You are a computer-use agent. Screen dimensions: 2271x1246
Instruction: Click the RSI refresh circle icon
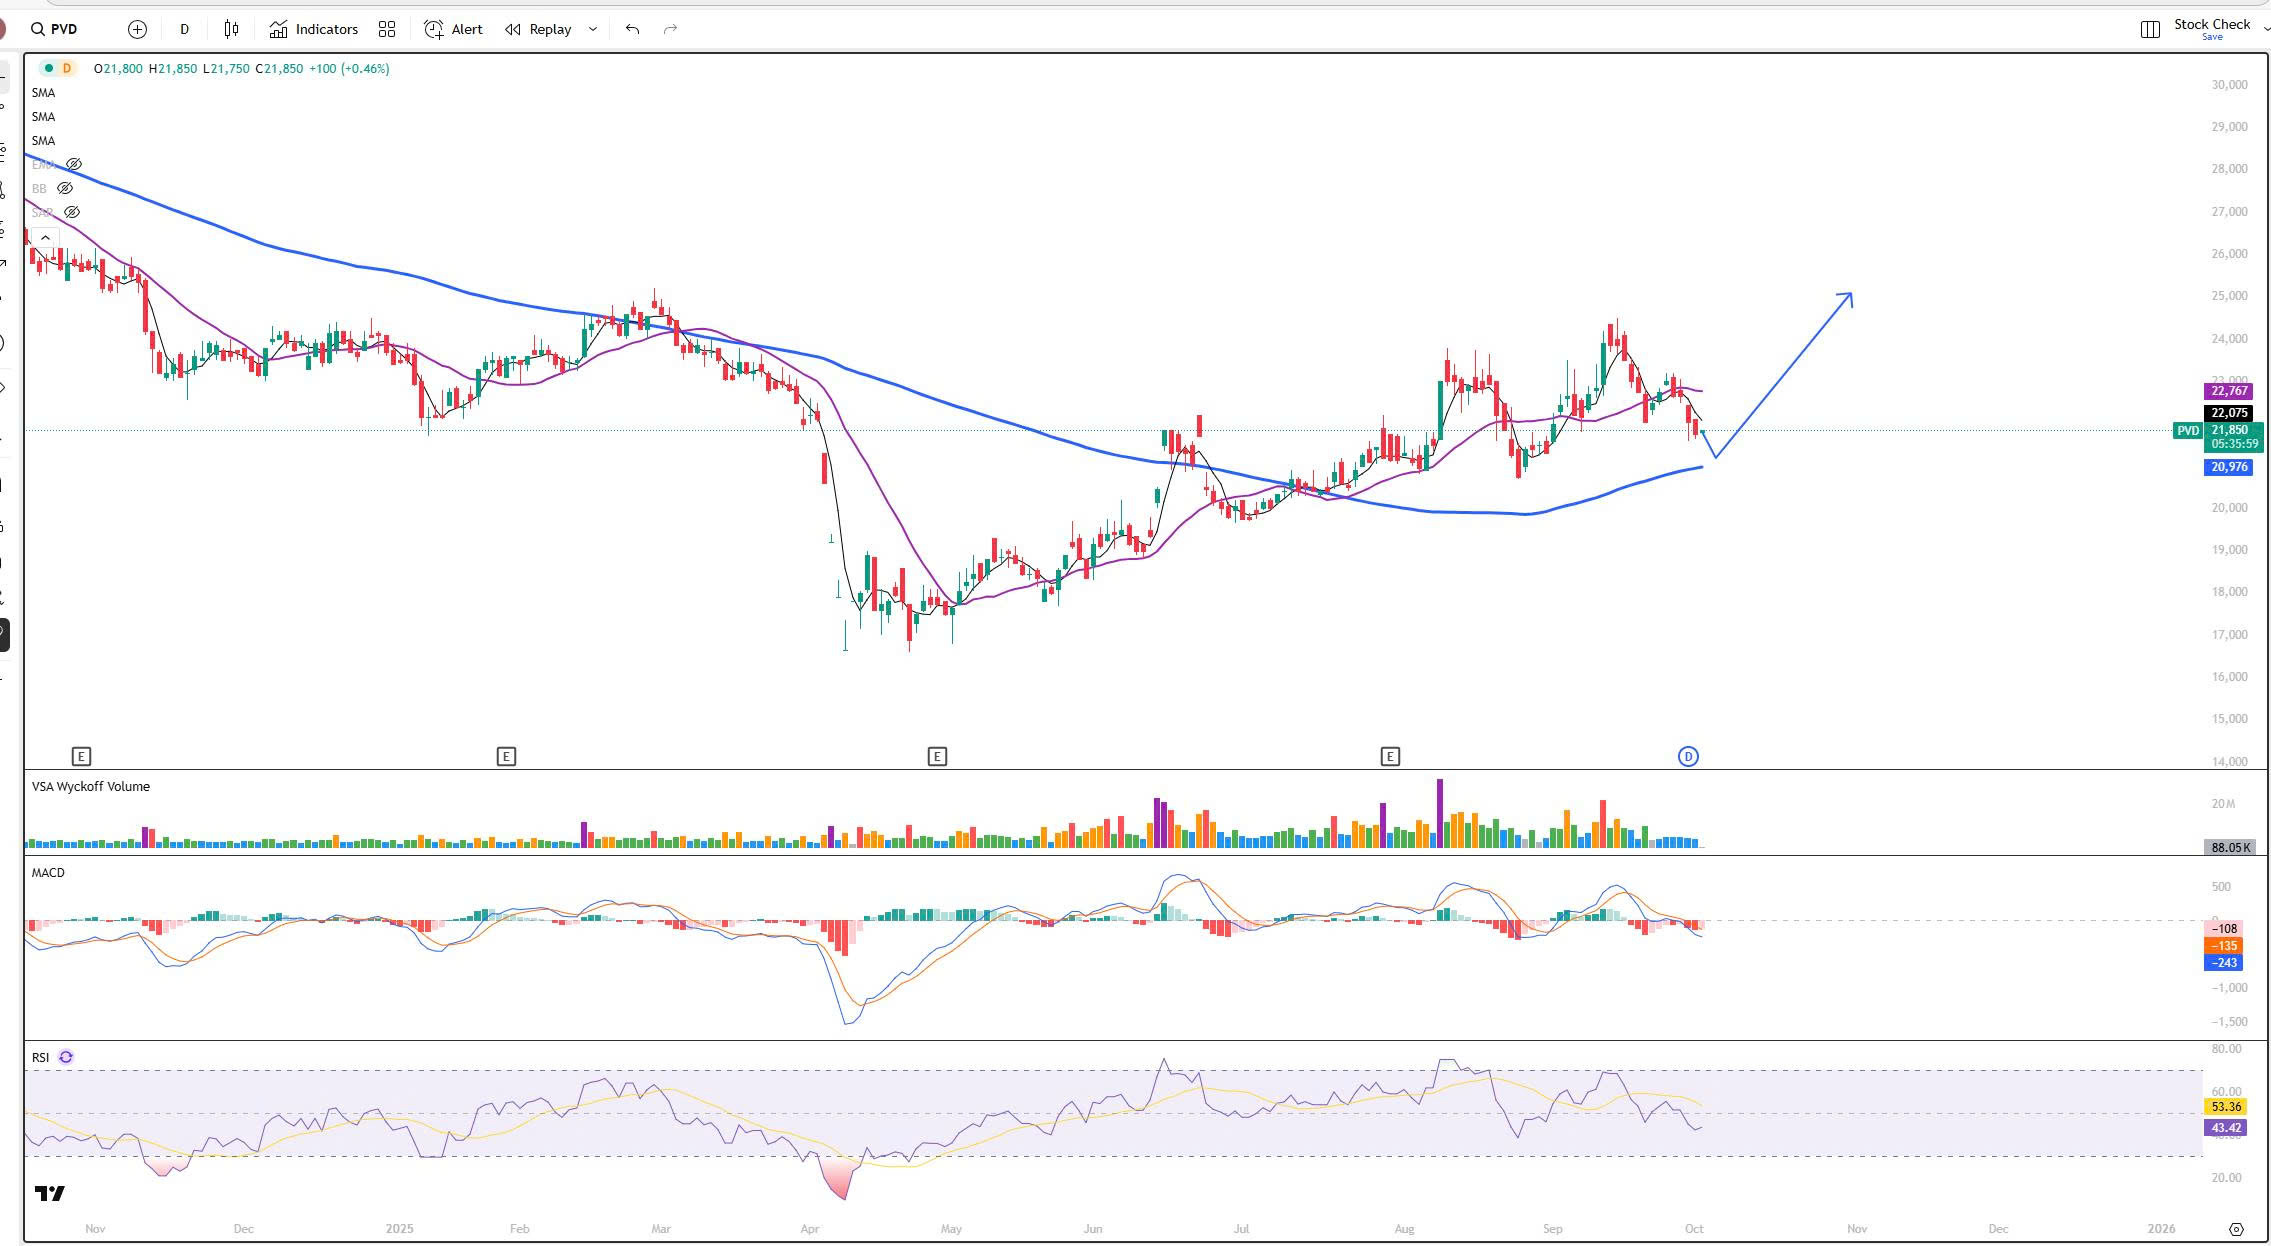[66, 1057]
